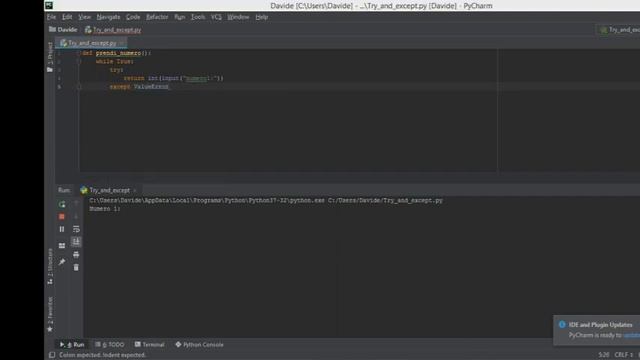Pause the program output
640x360 pixels.
pos(62,229)
